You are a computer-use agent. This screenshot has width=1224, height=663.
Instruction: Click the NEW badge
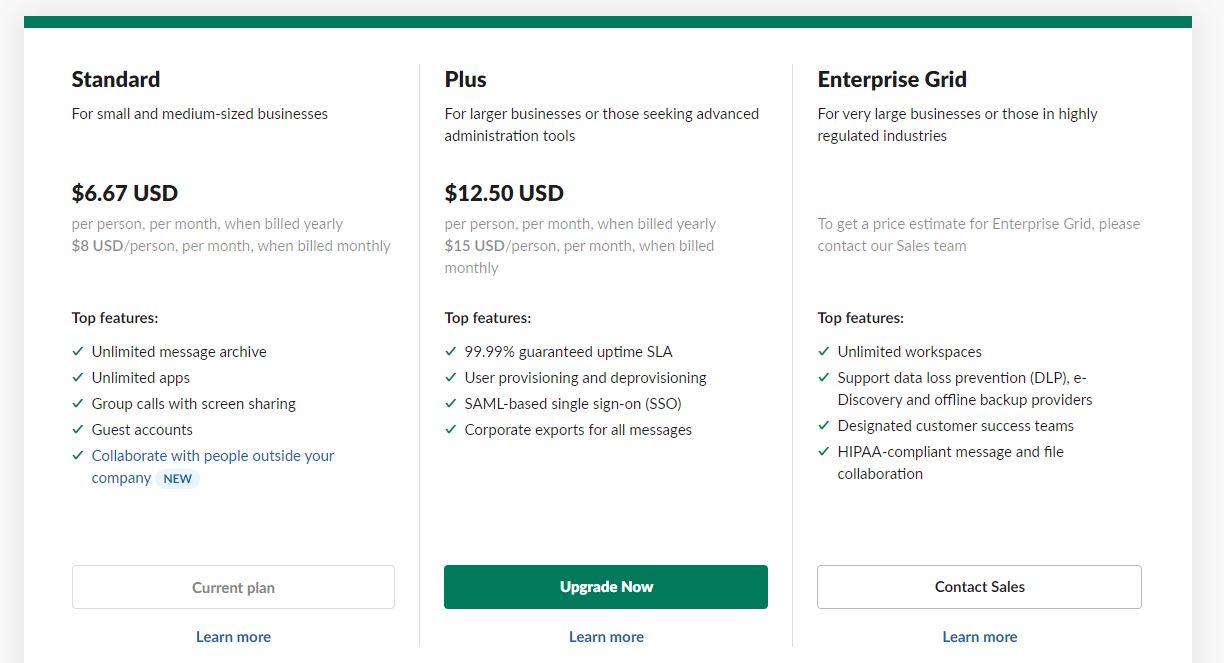178,479
